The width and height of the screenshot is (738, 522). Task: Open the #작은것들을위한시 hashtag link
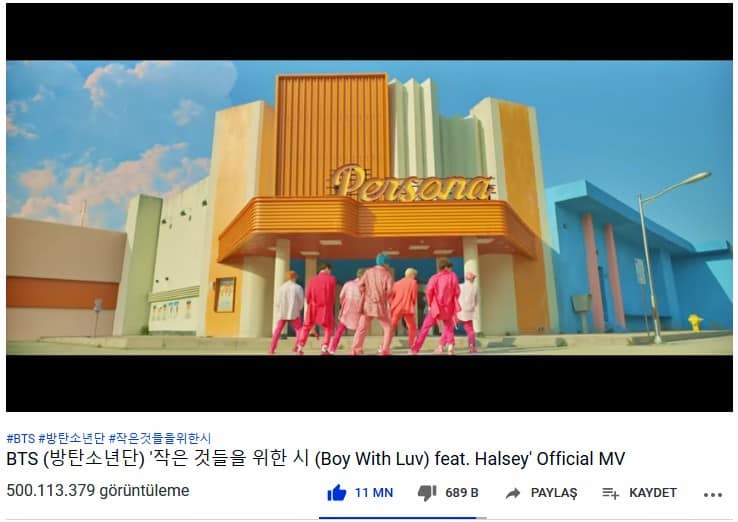pos(160,439)
